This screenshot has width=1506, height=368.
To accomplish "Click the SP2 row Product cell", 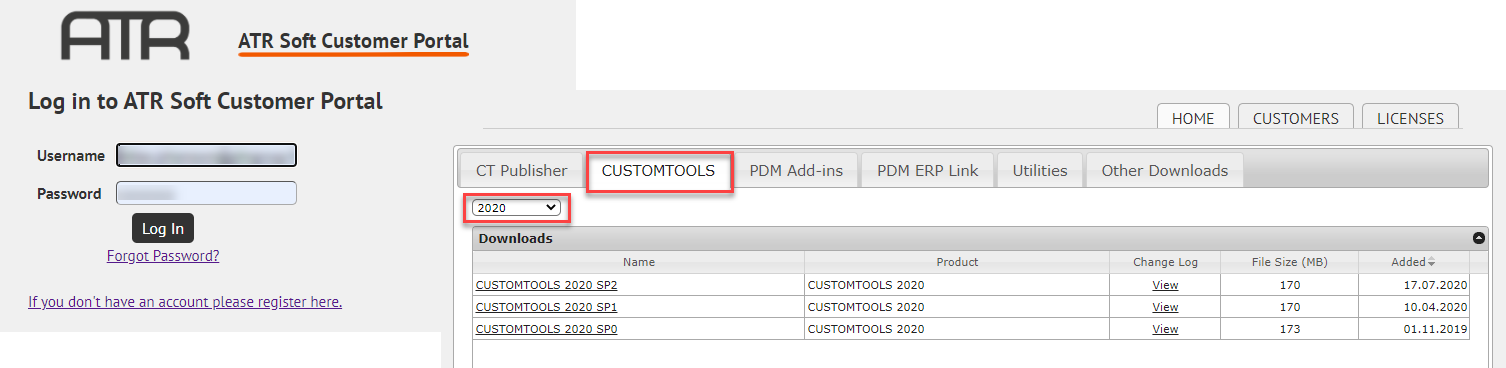I will point(957,285).
